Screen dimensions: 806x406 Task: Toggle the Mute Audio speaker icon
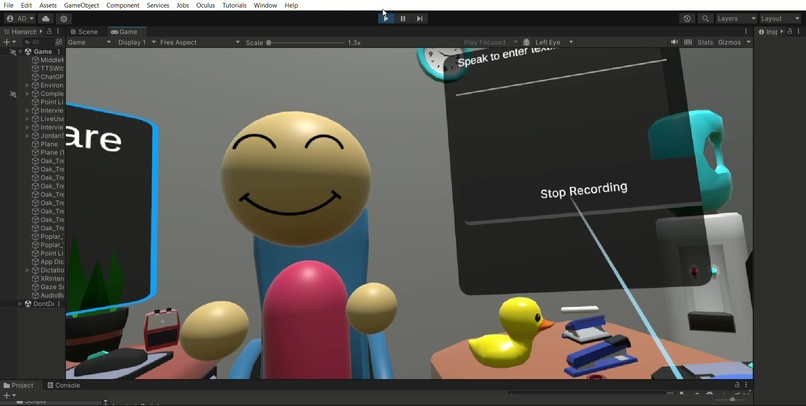[674, 42]
